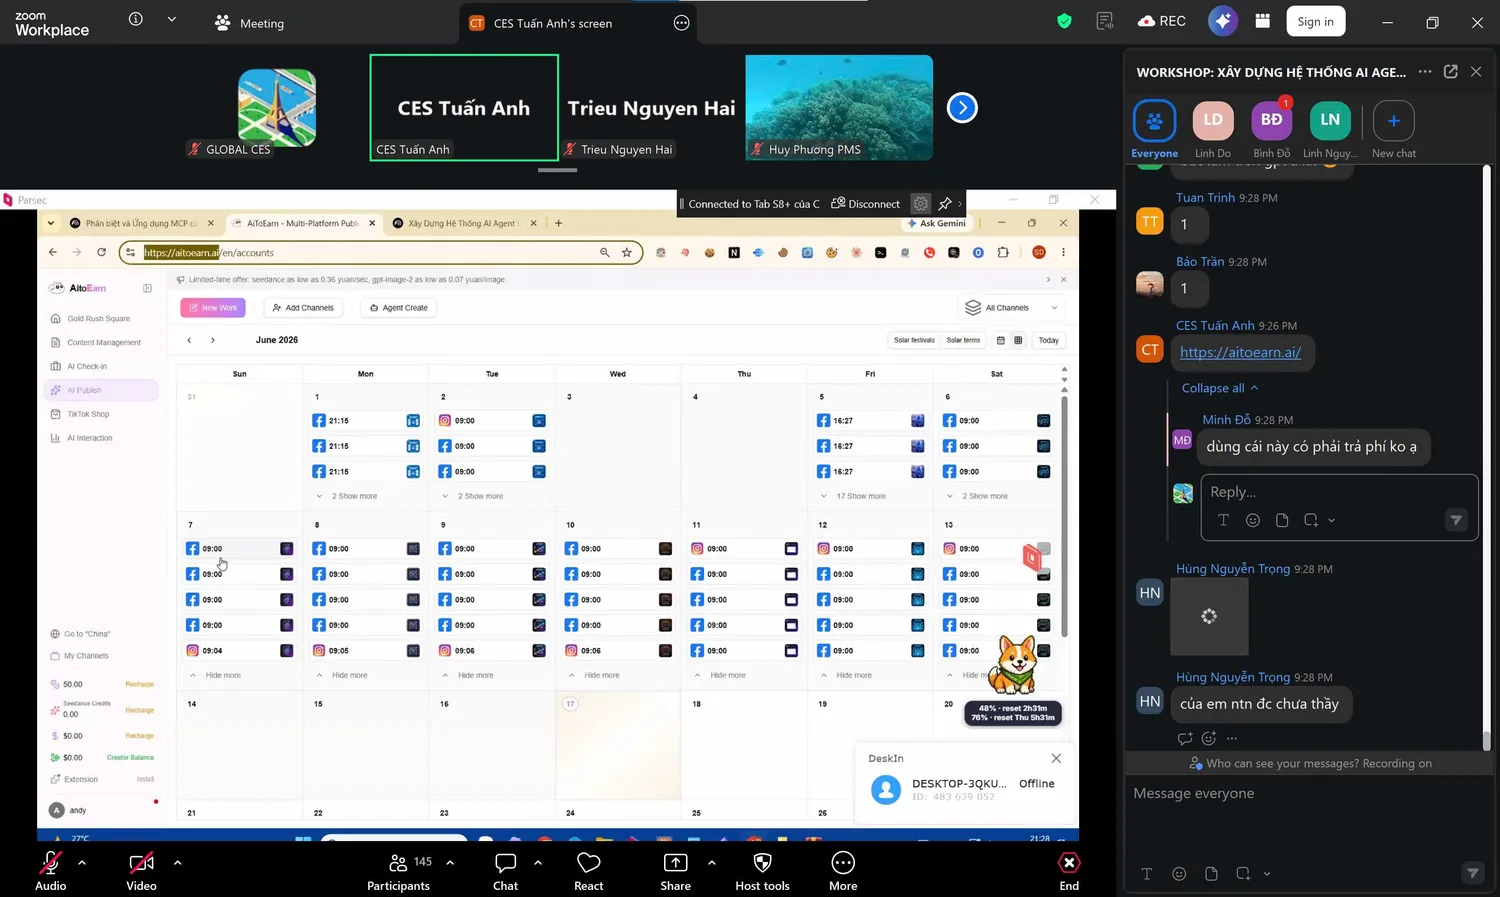The height and width of the screenshot is (897, 1500).
Task: Open more options for CES Tuấn Anh's screen
Action: point(682,23)
